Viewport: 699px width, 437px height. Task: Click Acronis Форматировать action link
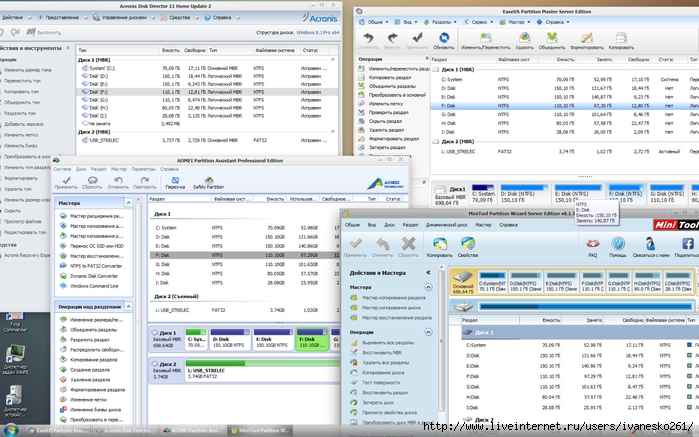[21, 178]
